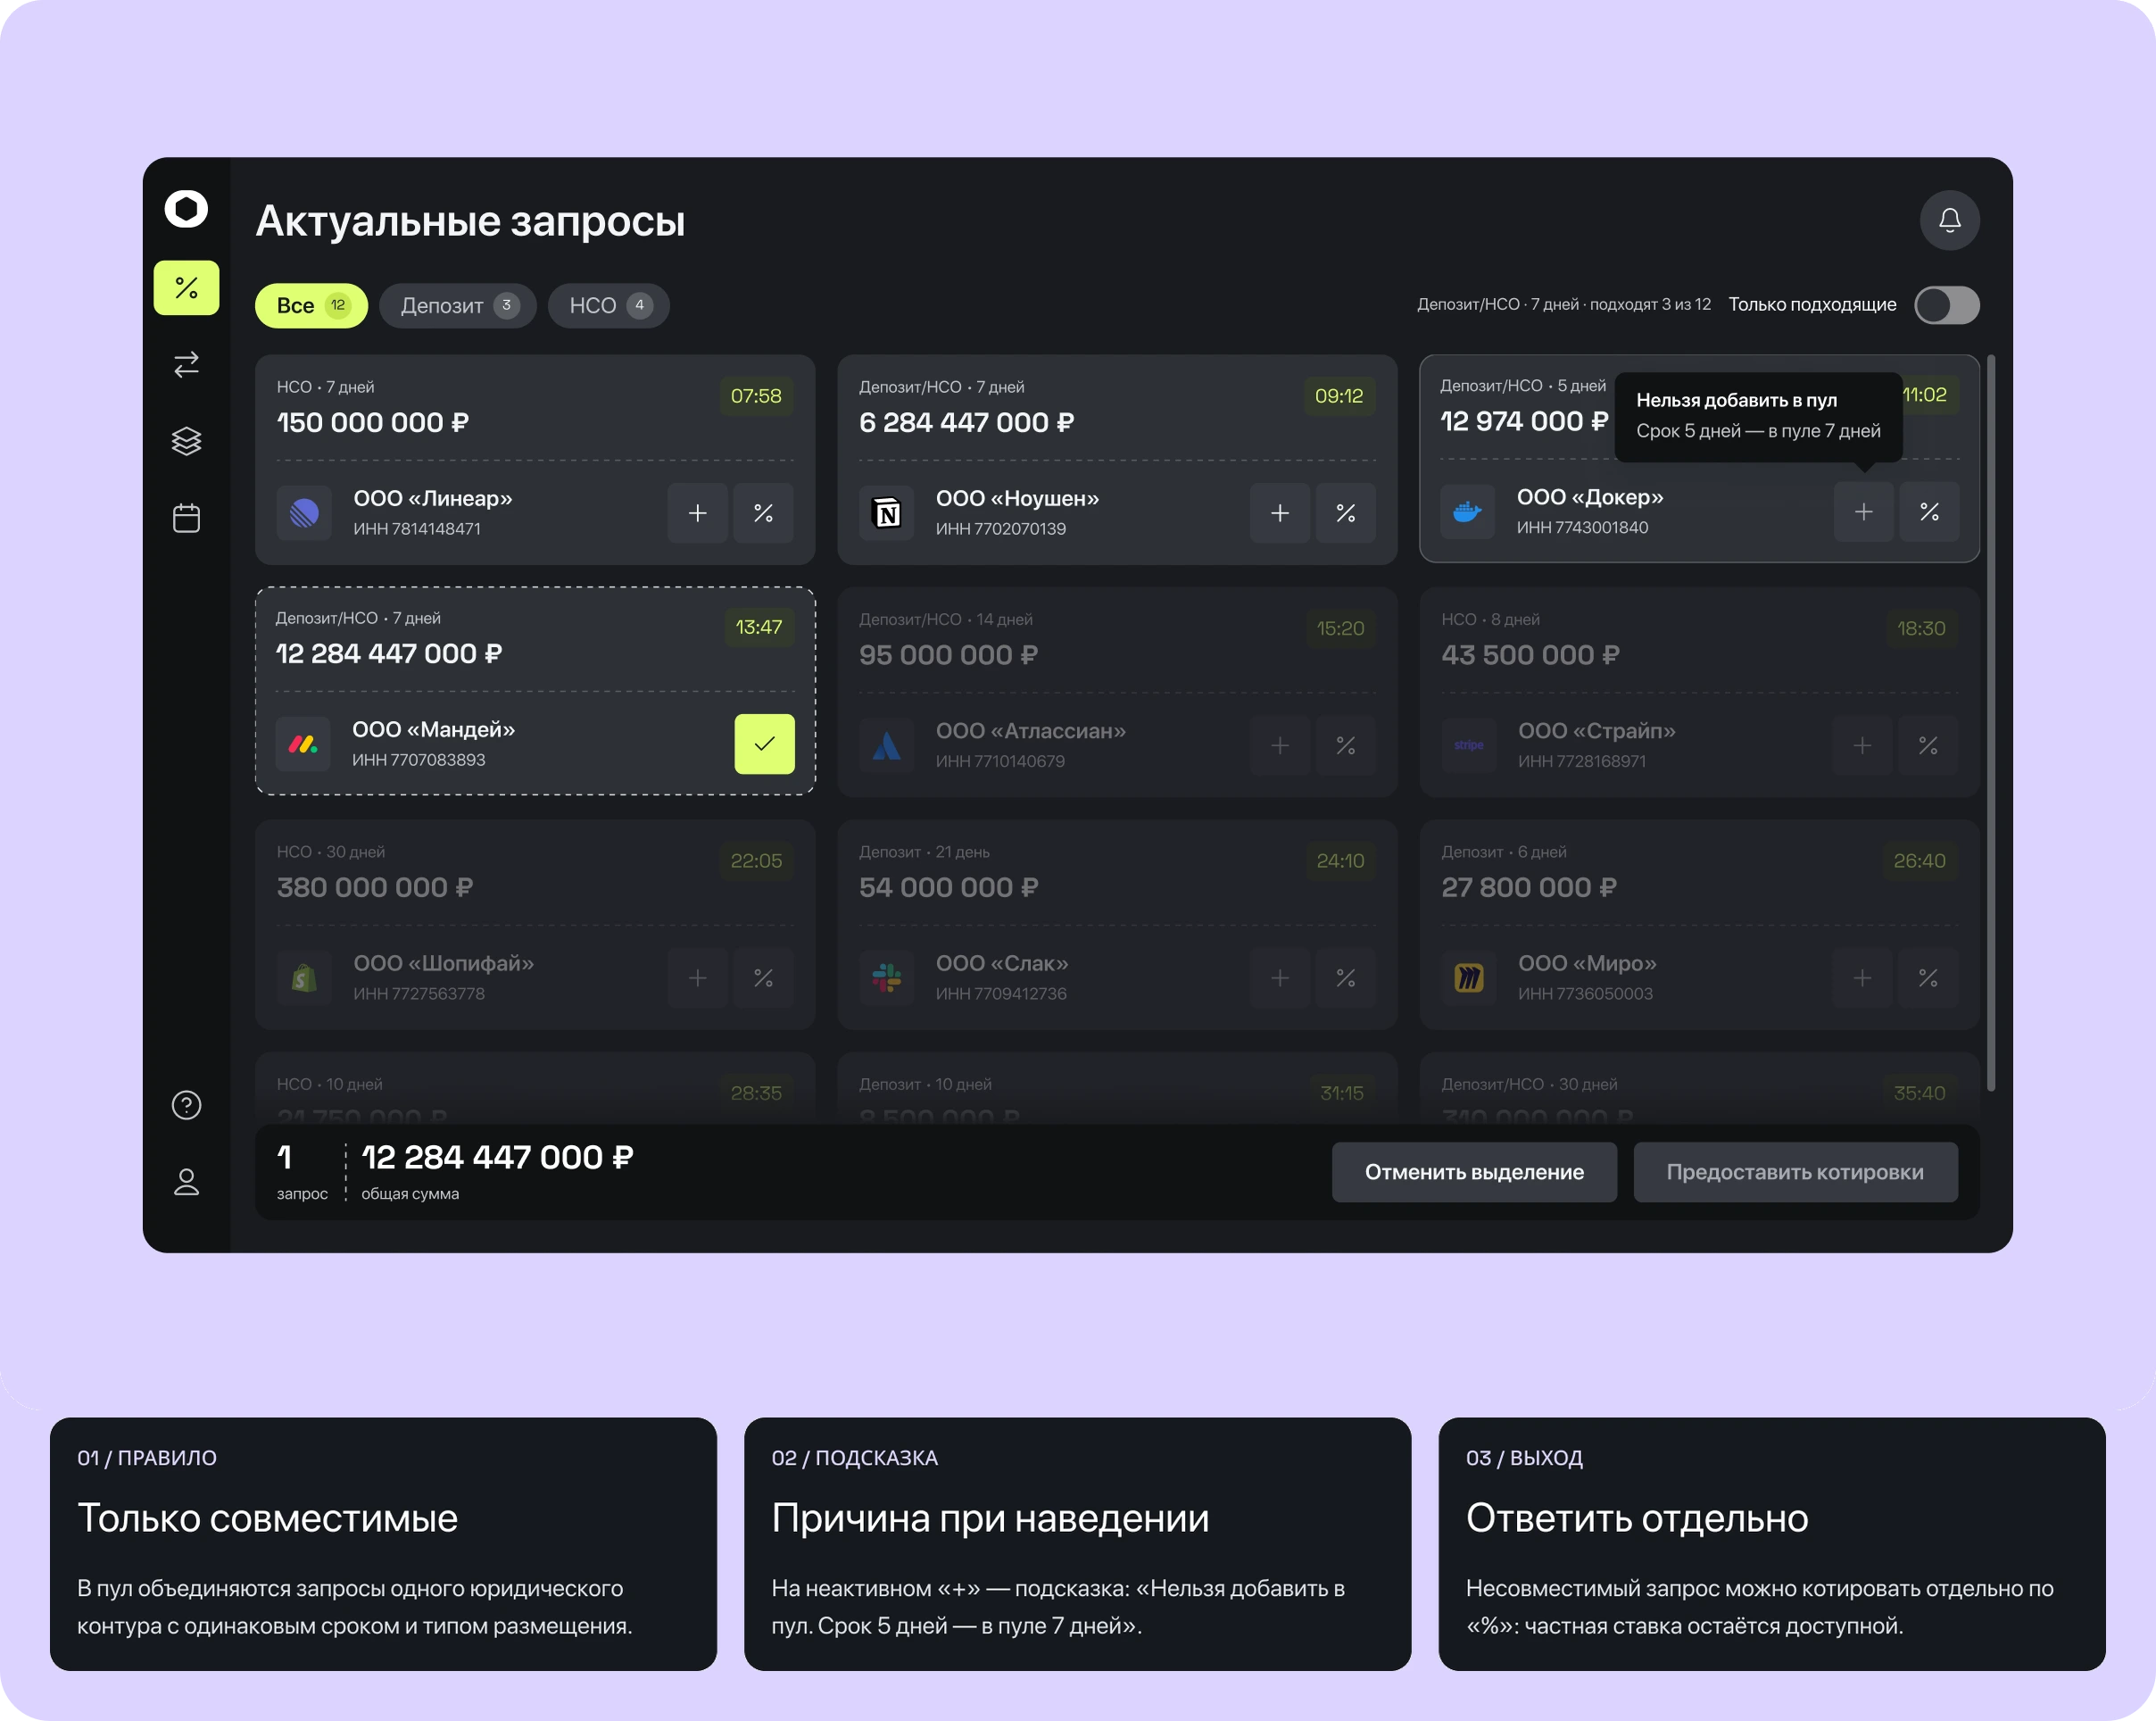Open the user profile icon
The image size is (2156, 1721).
pyautogui.click(x=186, y=1182)
